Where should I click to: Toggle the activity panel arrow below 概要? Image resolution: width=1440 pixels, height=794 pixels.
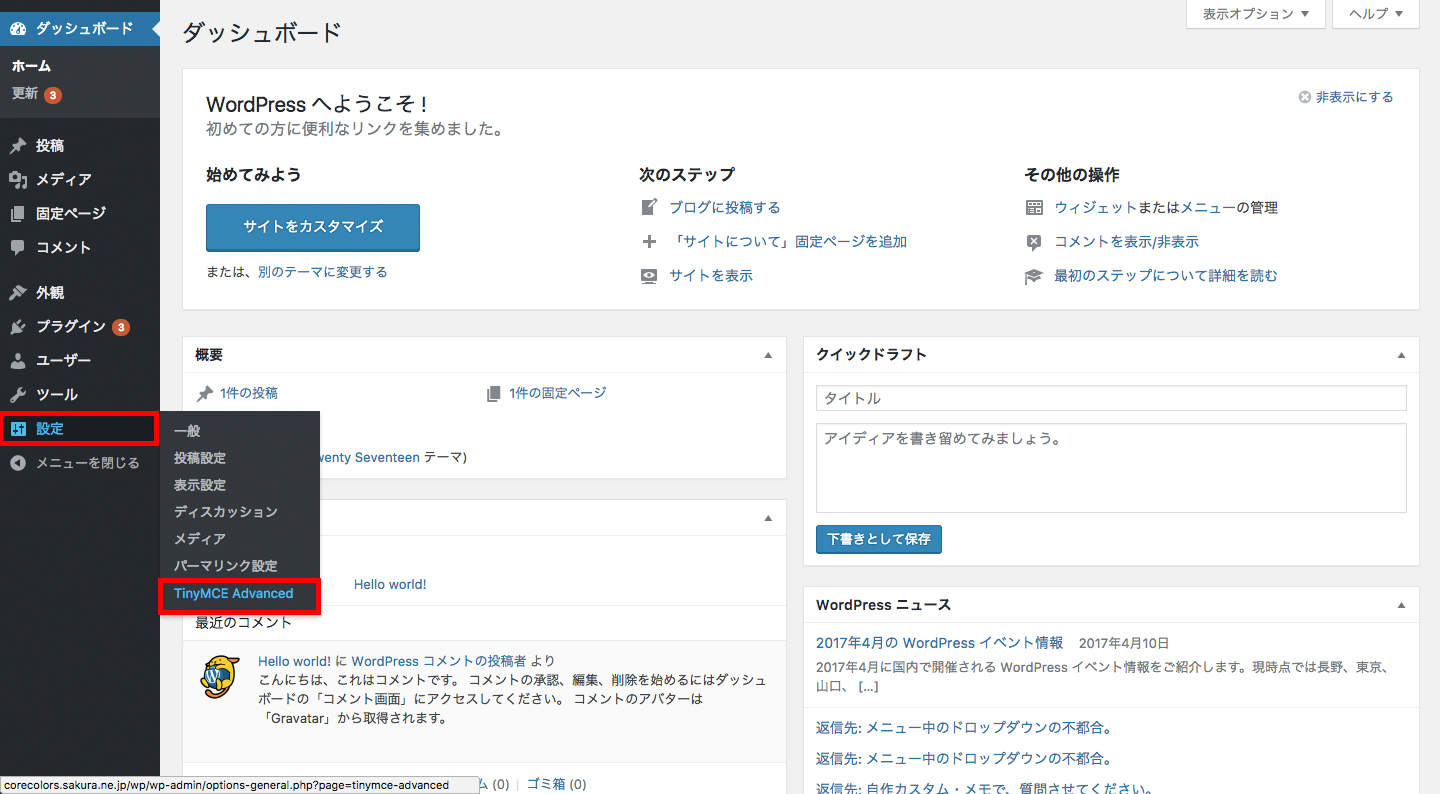coord(768,518)
